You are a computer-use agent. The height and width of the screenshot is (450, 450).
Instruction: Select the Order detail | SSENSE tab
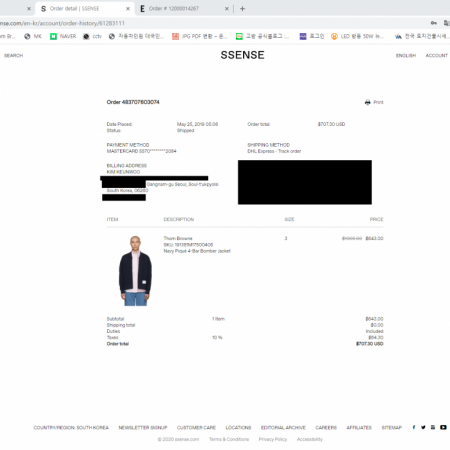75,9
